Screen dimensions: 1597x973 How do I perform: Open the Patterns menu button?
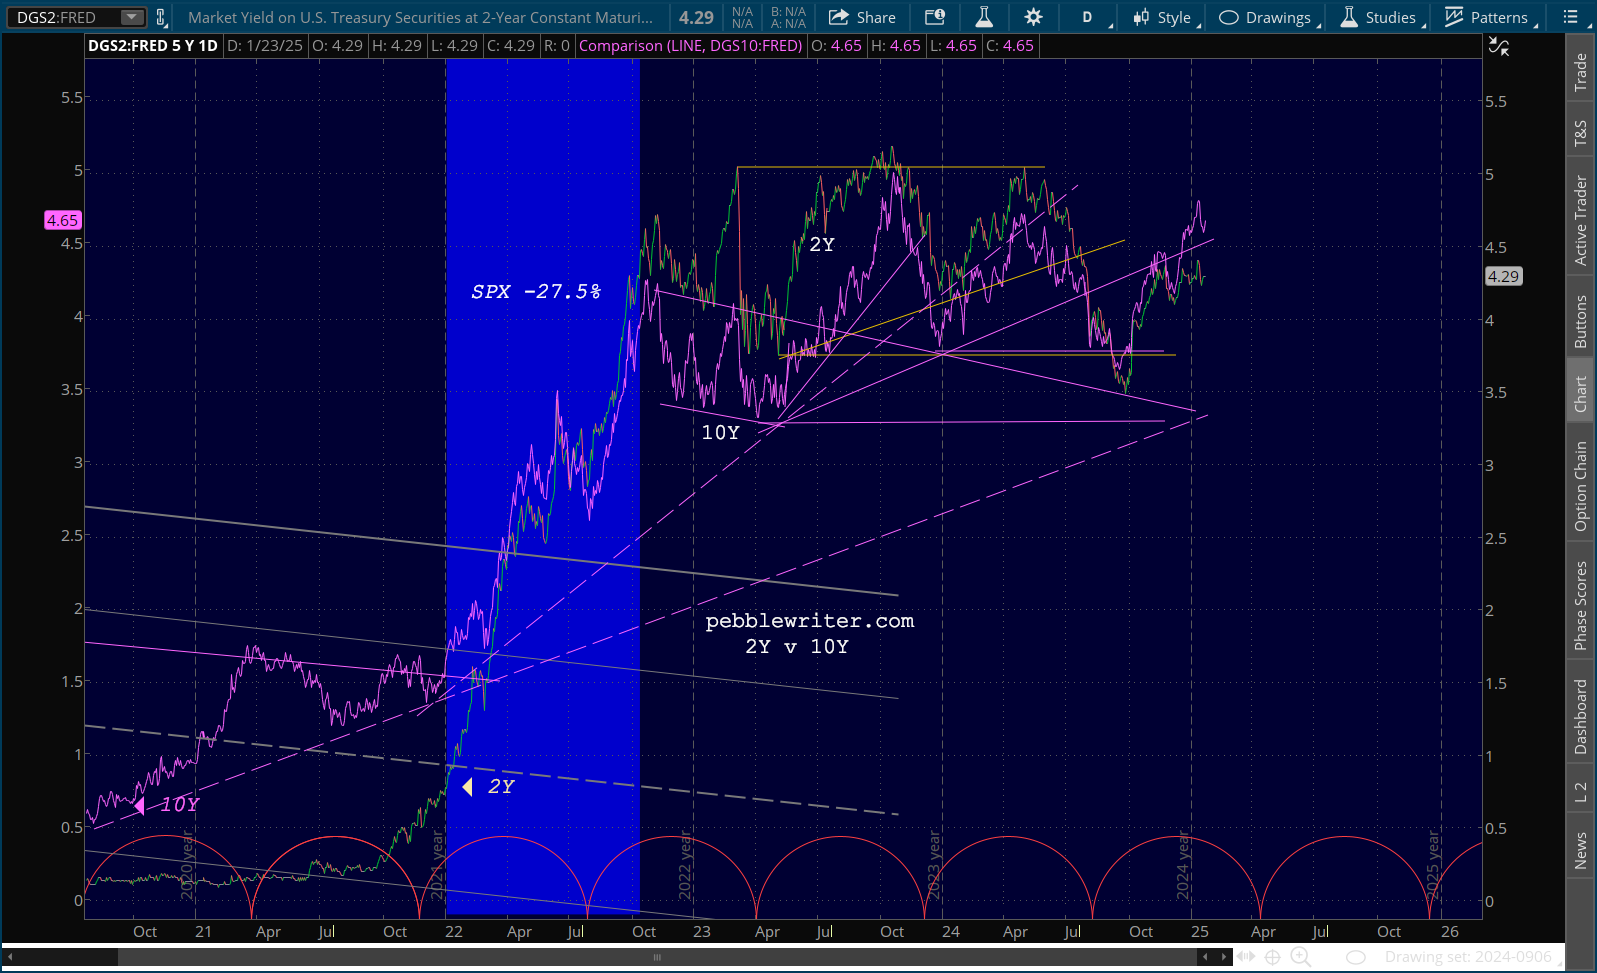click(x=1487, y=17)
